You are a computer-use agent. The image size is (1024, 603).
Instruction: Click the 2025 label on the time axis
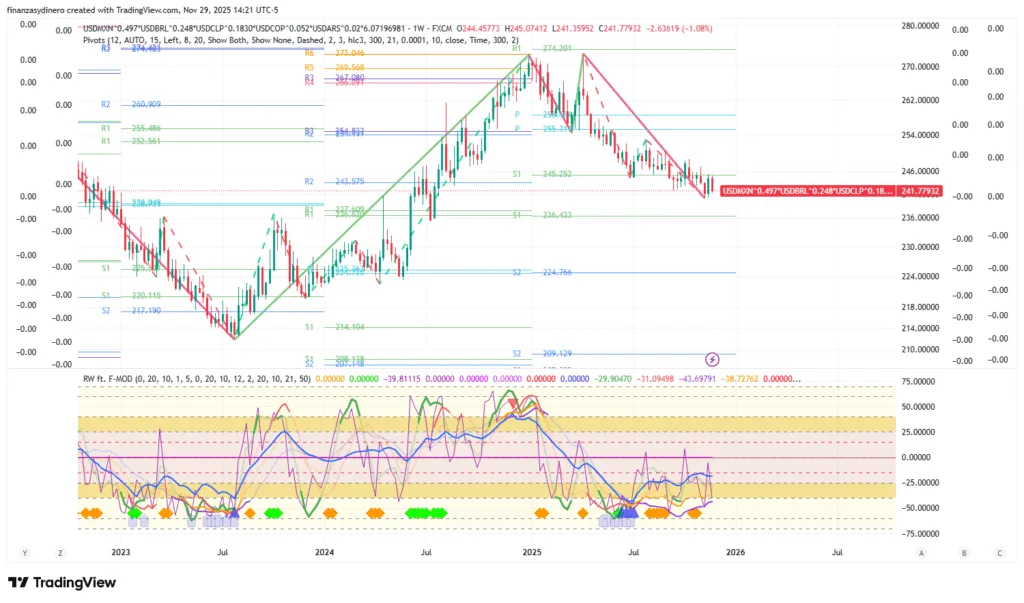coord(532,551)
